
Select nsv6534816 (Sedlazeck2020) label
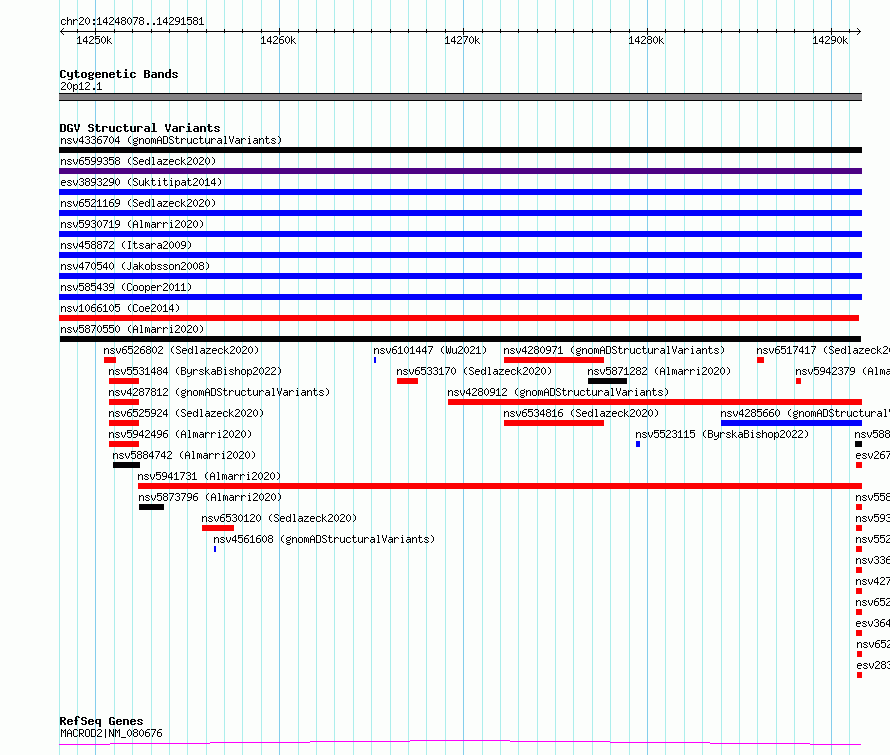581,413
